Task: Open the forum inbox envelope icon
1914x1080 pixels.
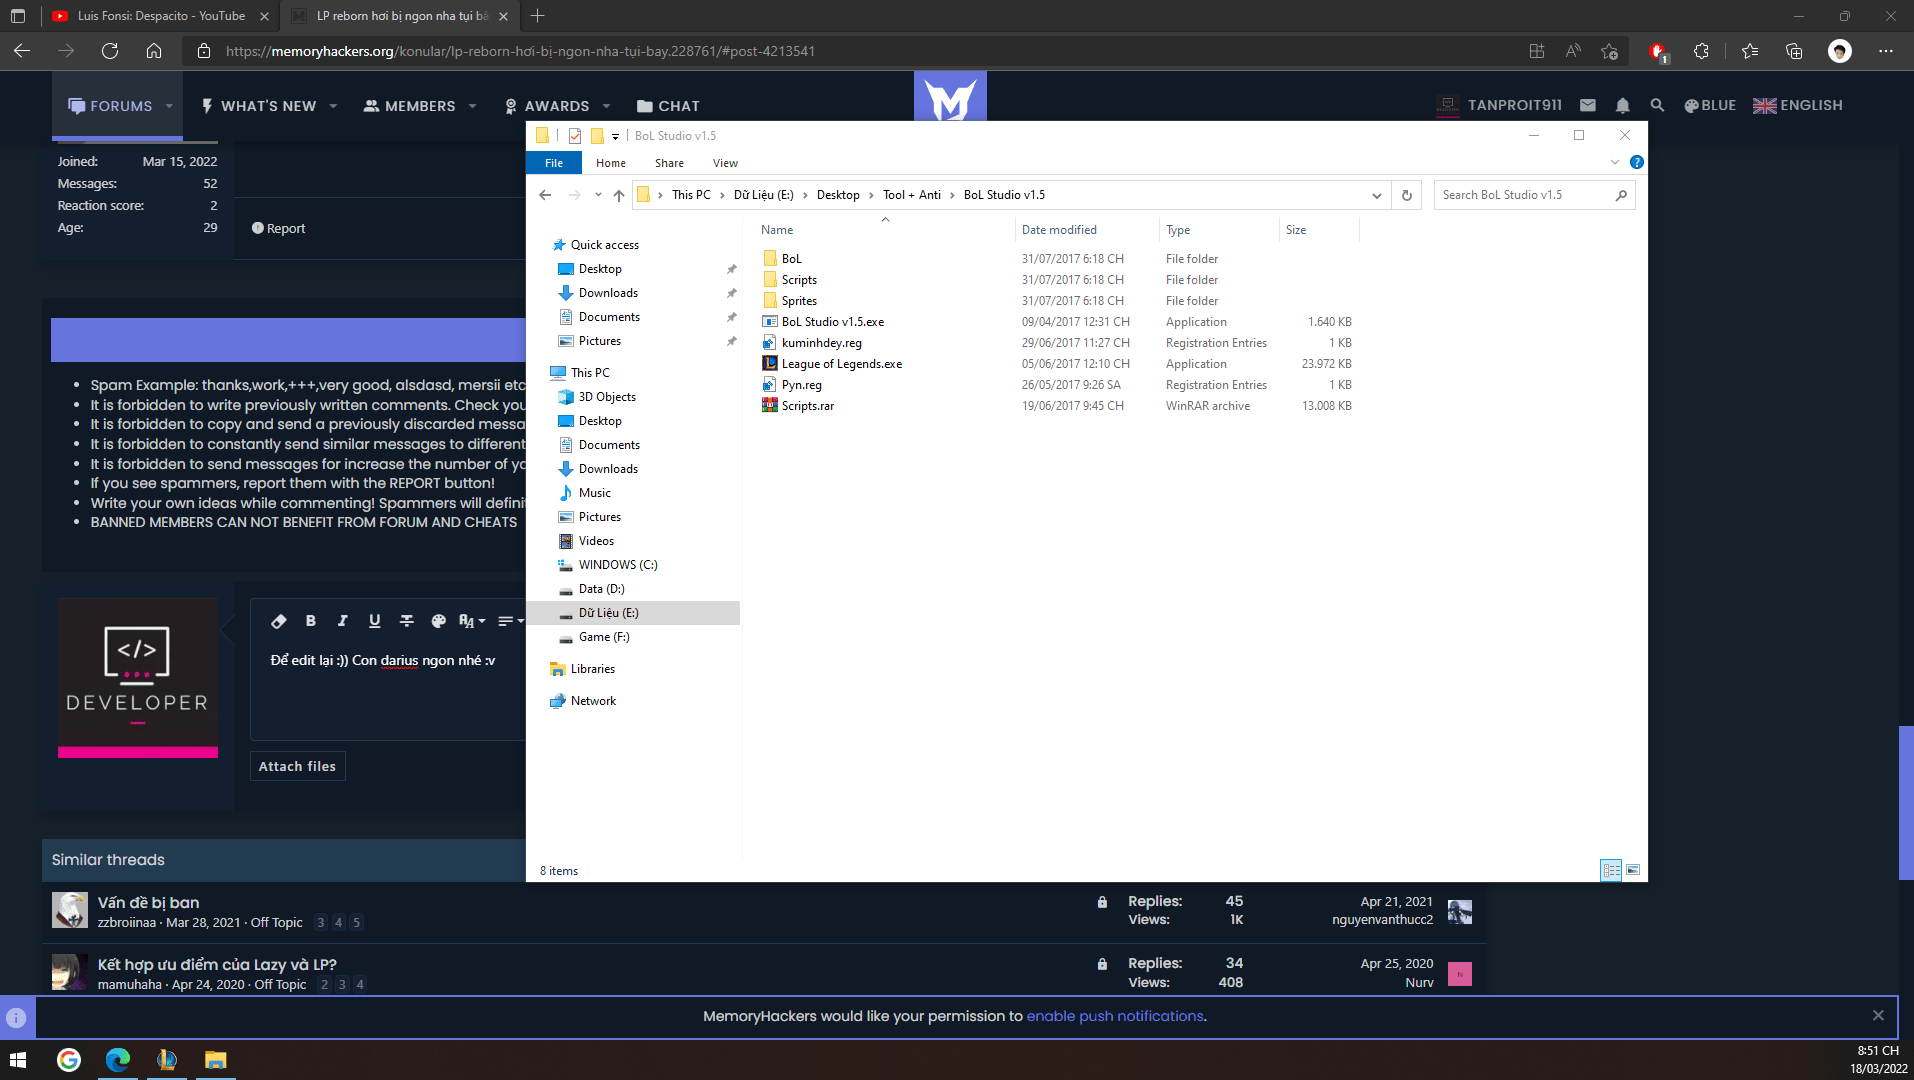Action: click(1588, 105)
